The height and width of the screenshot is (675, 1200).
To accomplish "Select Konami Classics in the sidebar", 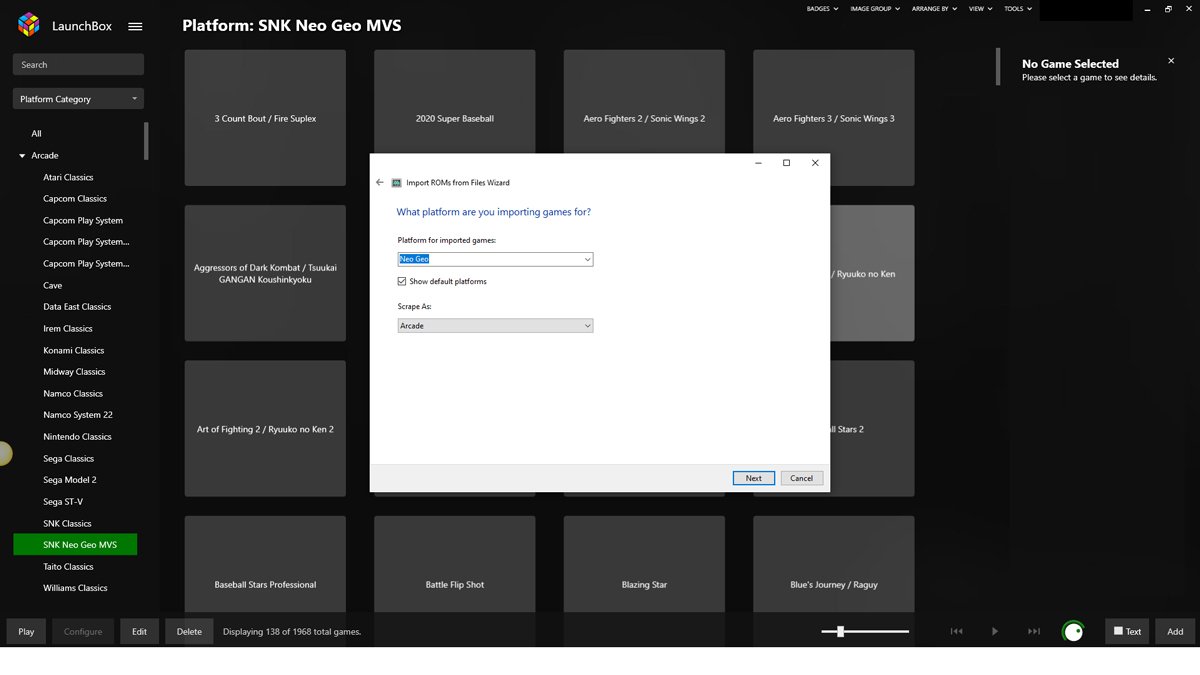I will (74, 350).
